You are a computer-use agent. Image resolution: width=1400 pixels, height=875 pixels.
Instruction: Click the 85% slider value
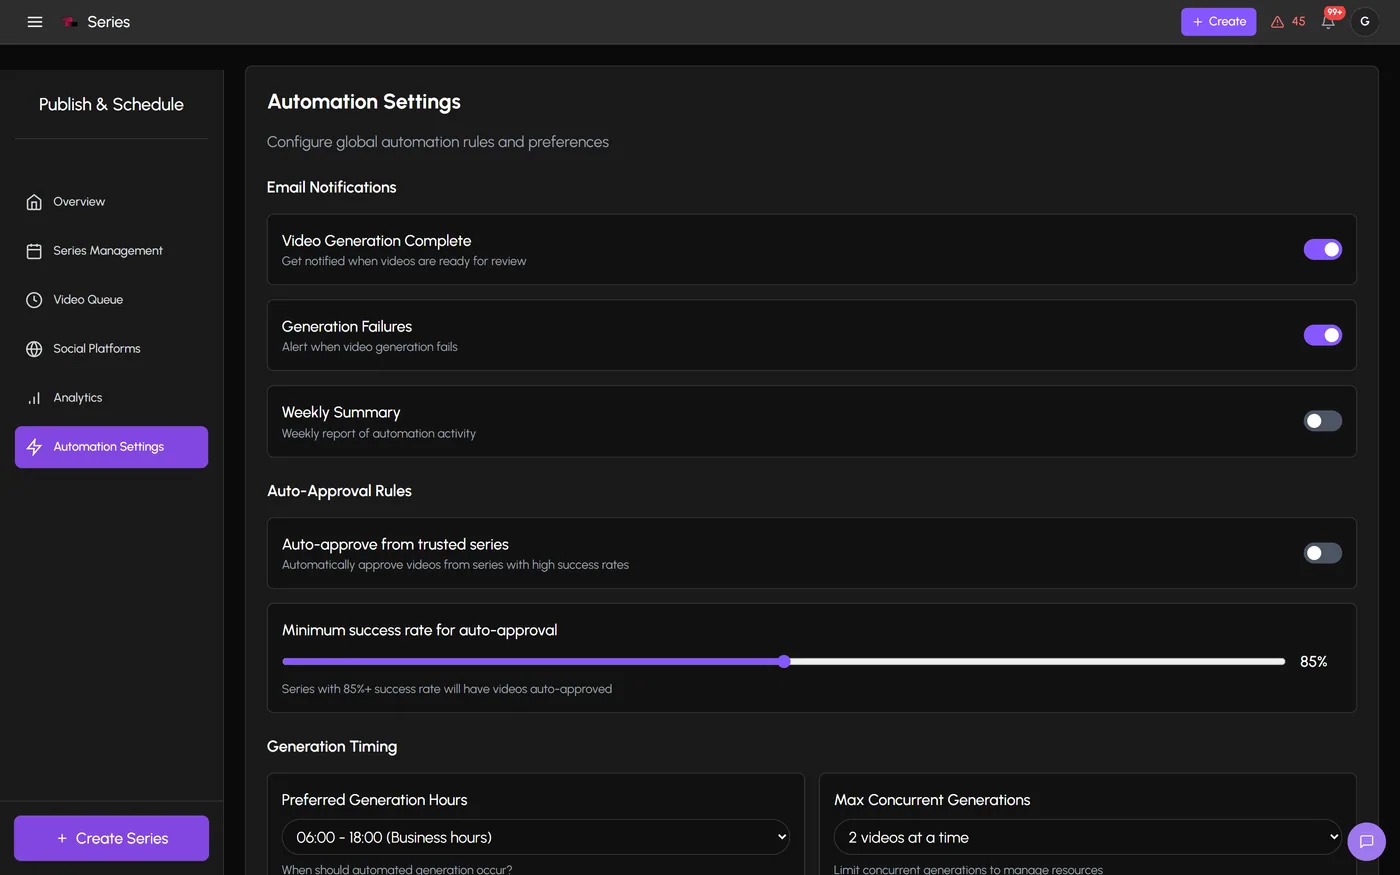point(1313,662)
